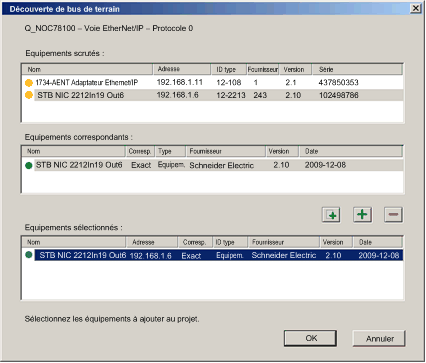Click Corresp. header in selected devices list
Image resolution: width=426 pixels, height=363 pixels.
pyautogui.click(x=195, y=242)
